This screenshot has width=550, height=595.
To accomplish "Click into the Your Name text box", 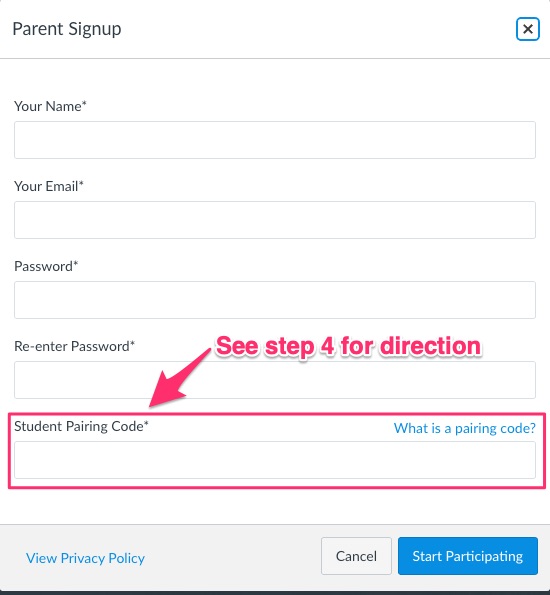I will 275,140.
